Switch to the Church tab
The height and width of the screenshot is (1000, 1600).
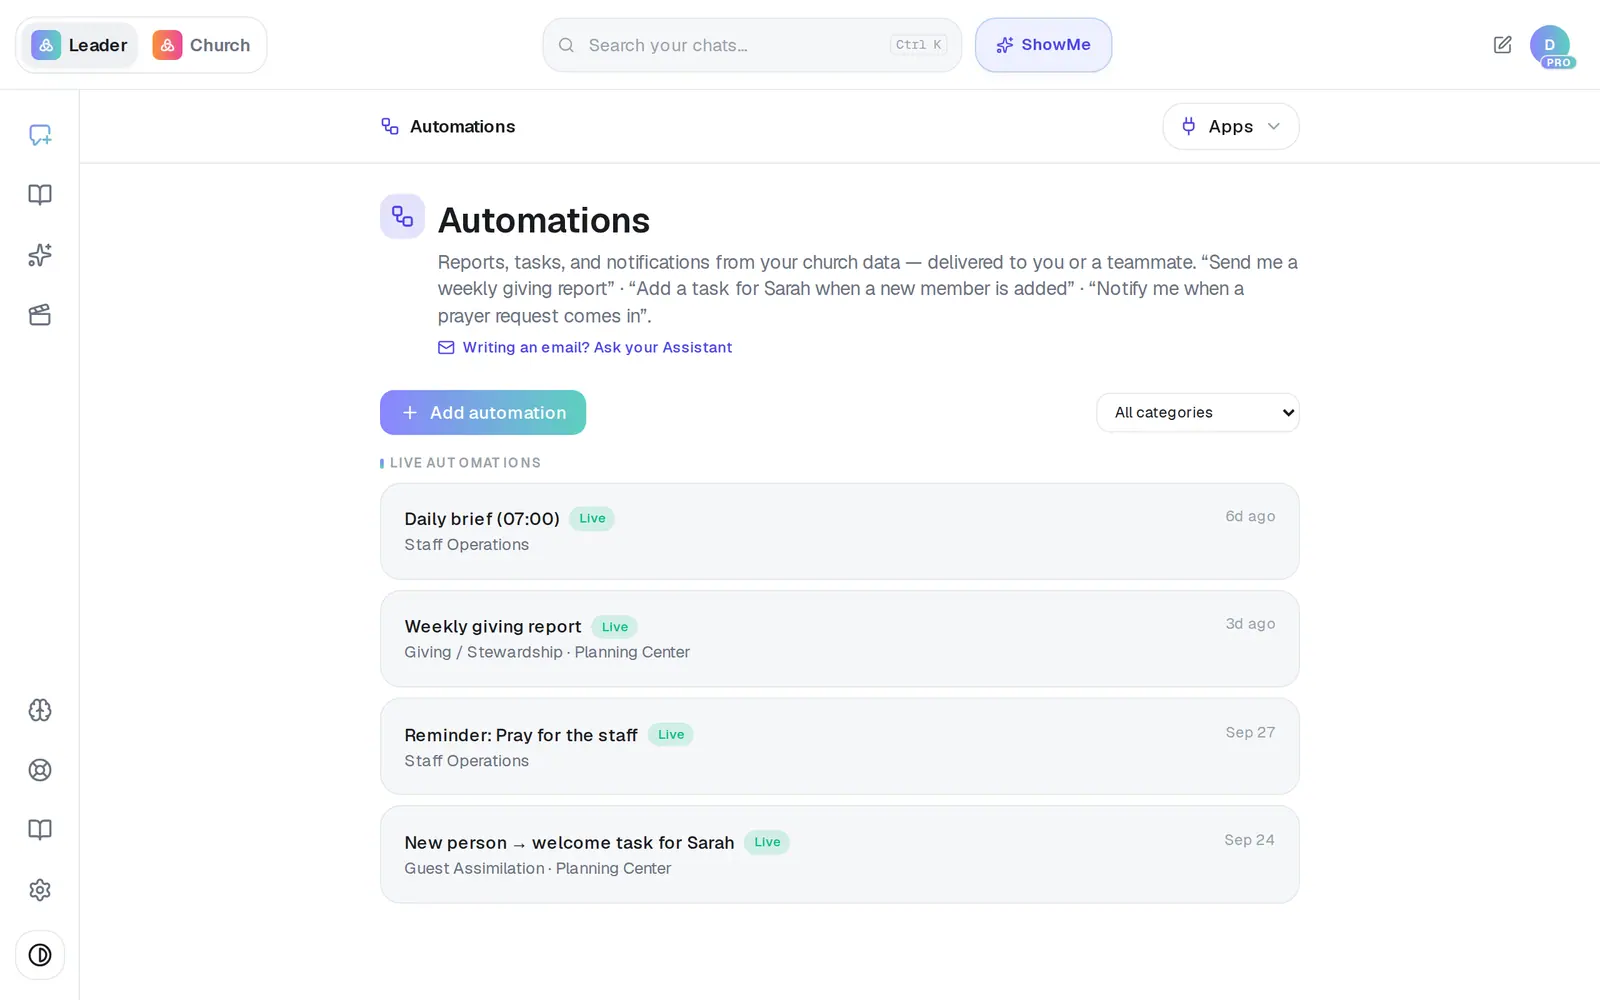tap(202, 45)
